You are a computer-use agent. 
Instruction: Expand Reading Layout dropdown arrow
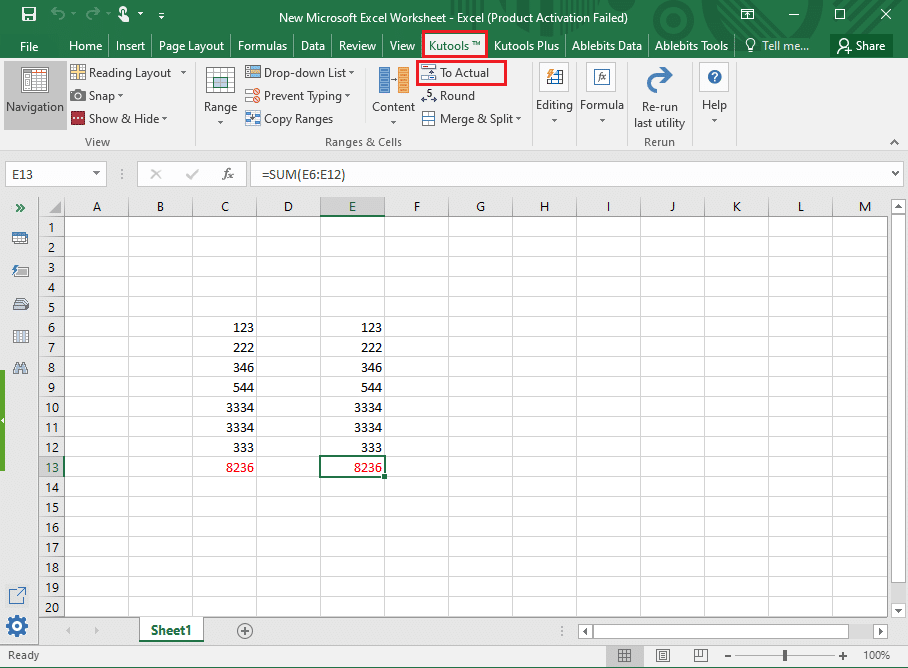point(184,73)
